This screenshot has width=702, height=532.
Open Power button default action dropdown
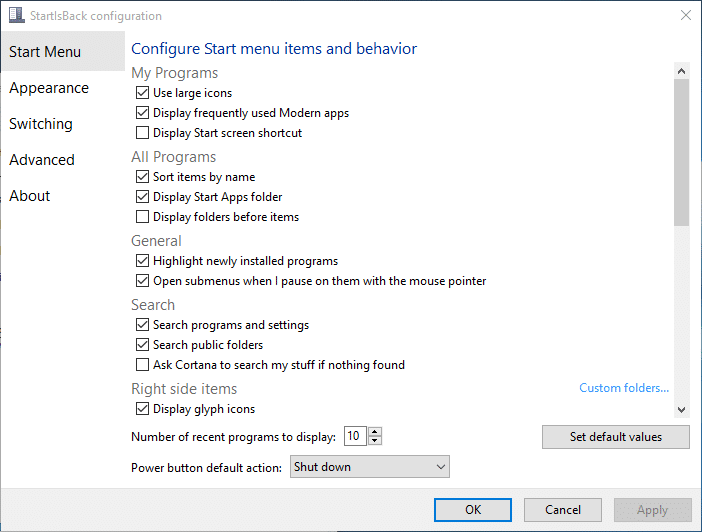point(370,467)
